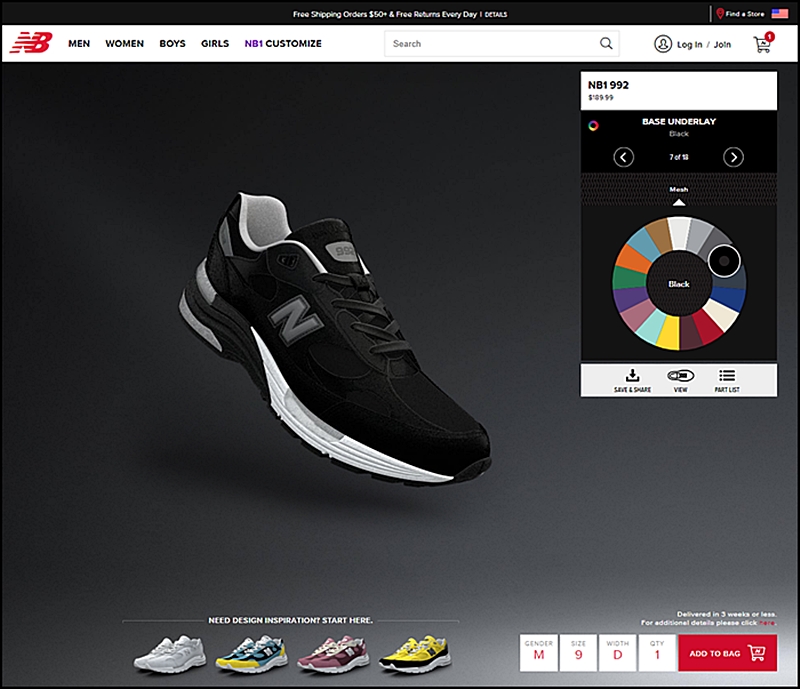Open the Width dropdown showing D
800x689 pixels.
pyautogui.click(x=618, y=653)
